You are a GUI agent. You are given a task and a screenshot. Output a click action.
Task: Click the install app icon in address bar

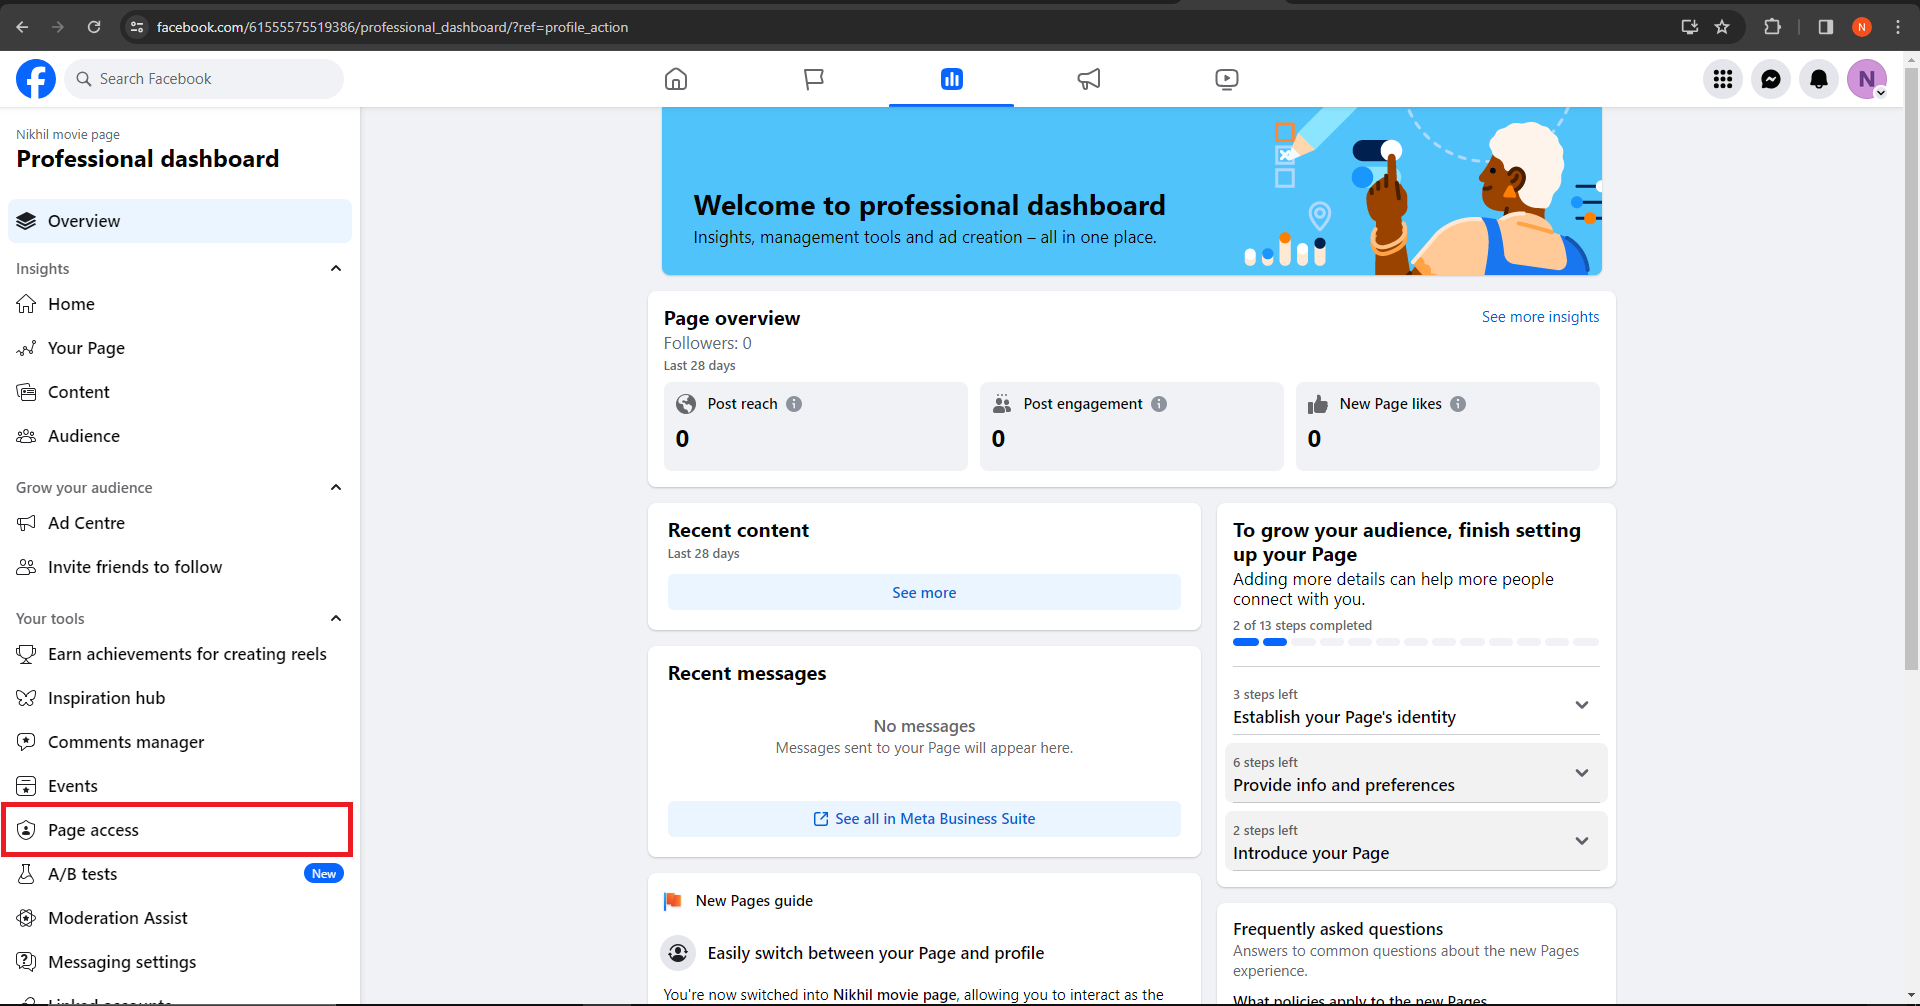[1690, 27]
